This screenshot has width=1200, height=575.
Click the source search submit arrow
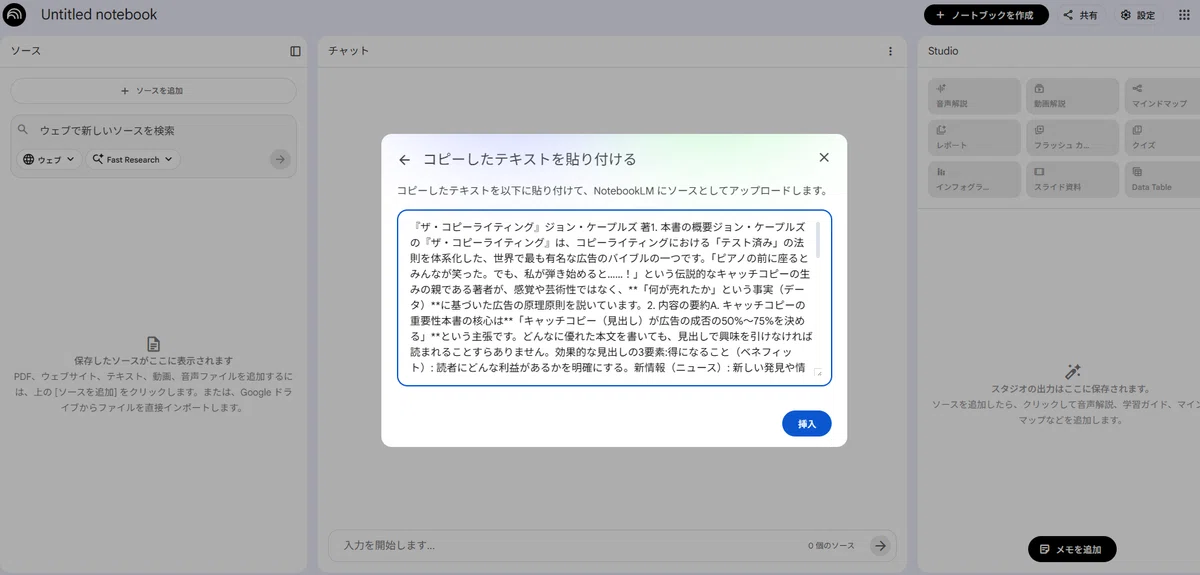coord(280,159)
